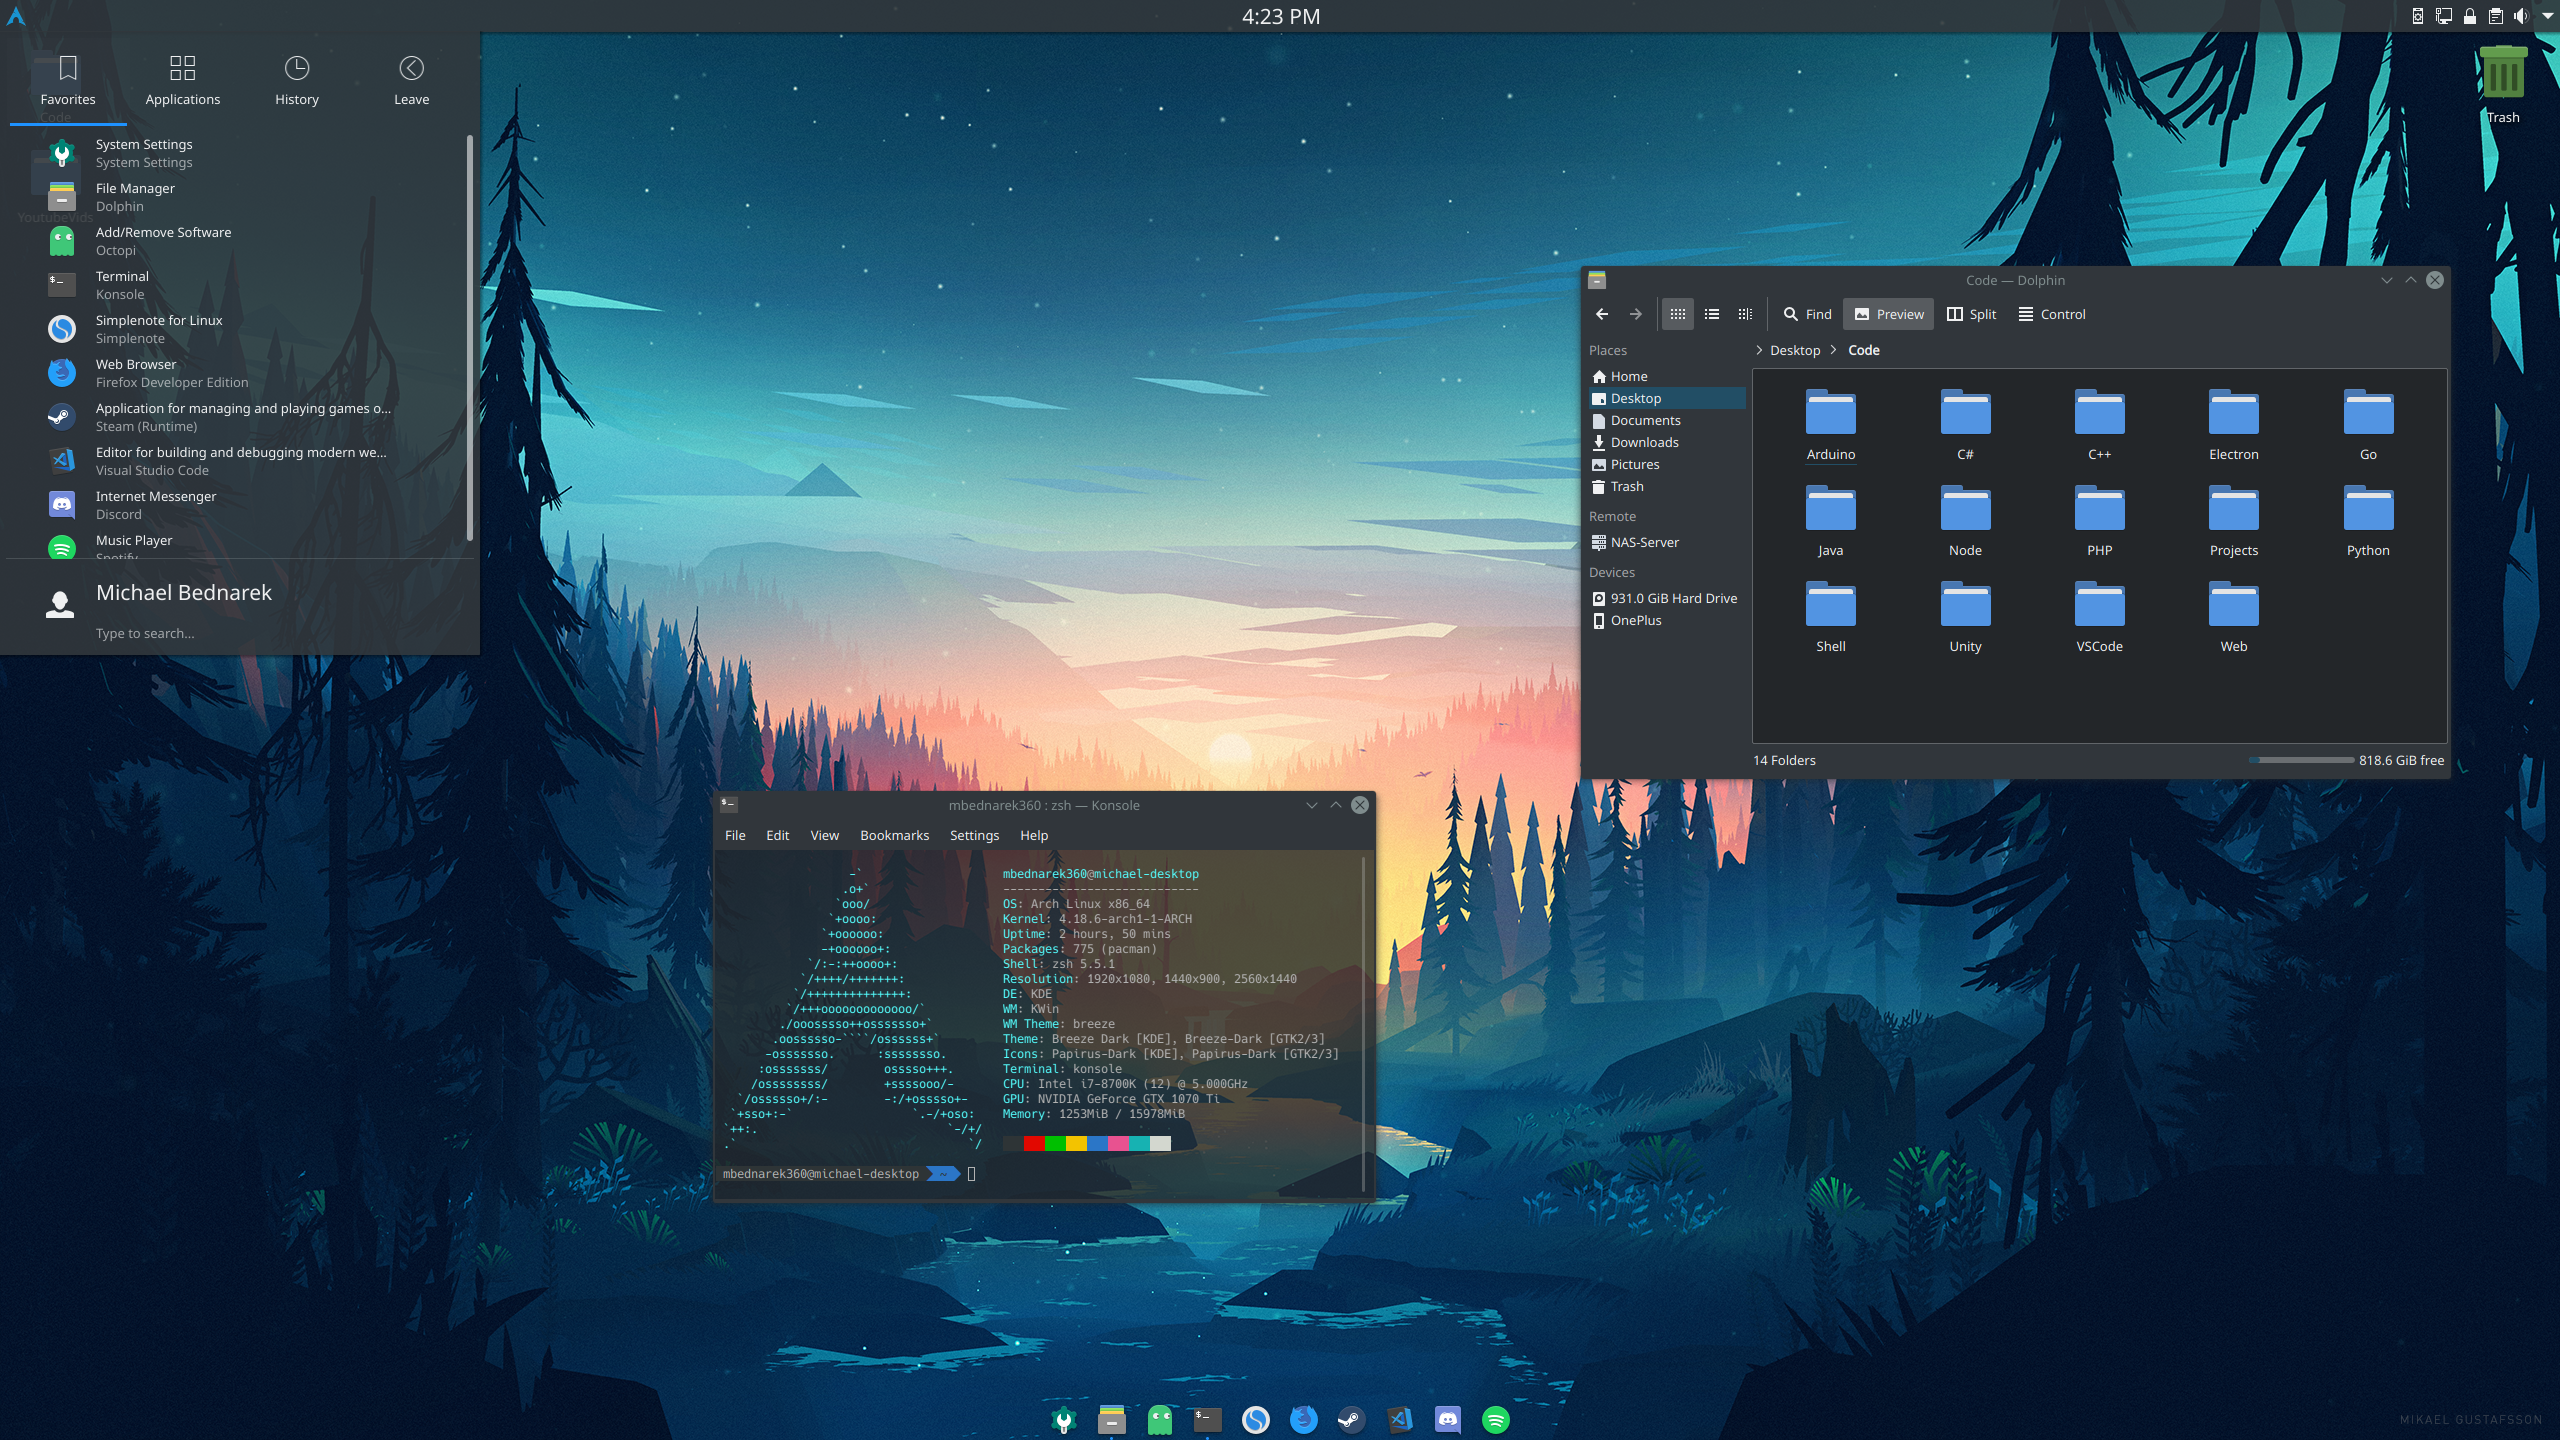This screenshot has width=2560, height=1440.
Task: Click the launcher favorites list scrollbar
Action: pyautogui.click(x=469, y=338)
